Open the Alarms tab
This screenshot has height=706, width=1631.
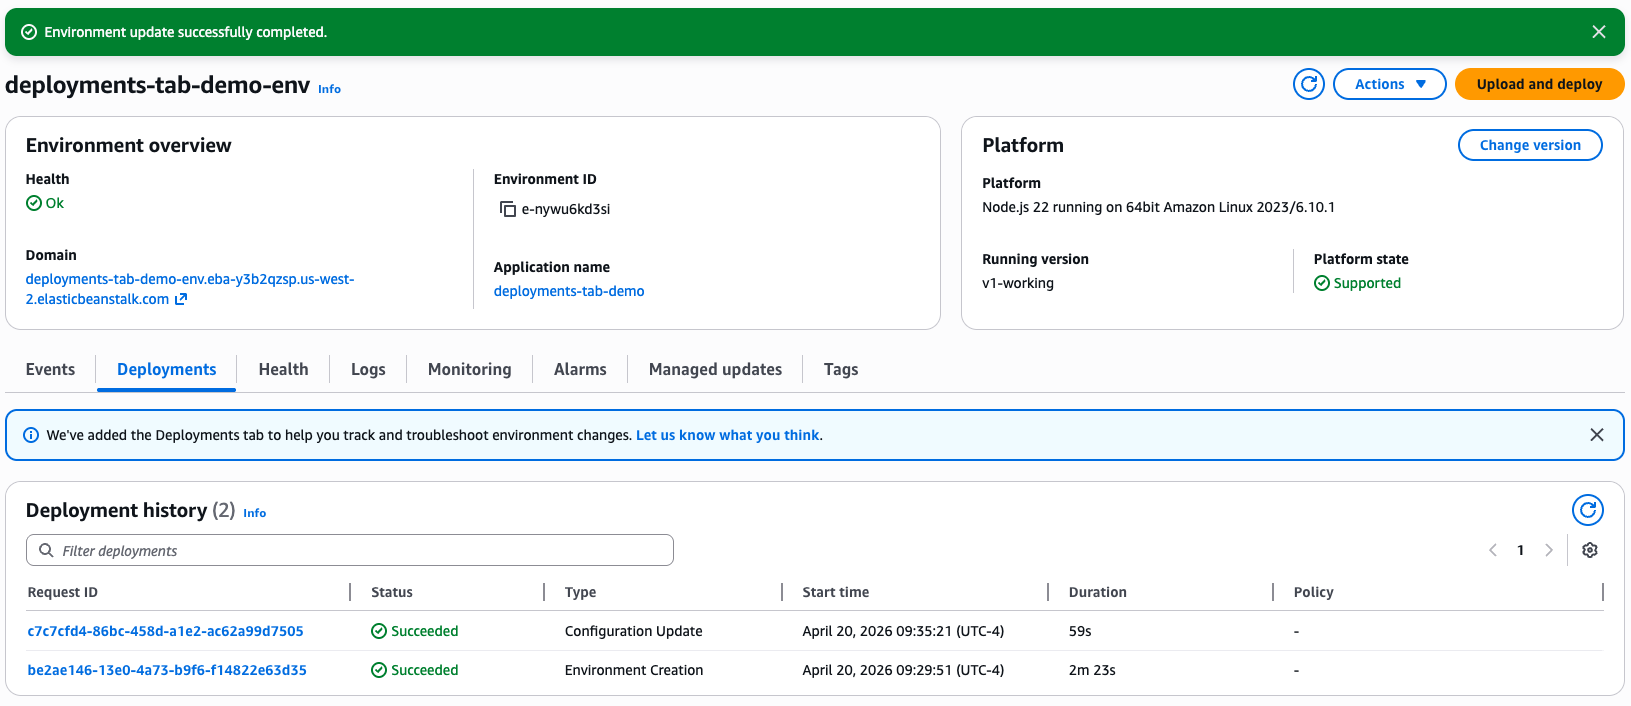click(x=580, y=369)
